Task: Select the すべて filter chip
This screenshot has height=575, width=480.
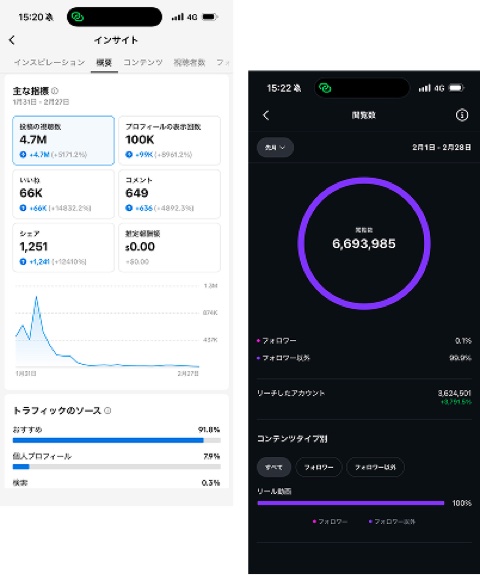Action: (274, 467)
